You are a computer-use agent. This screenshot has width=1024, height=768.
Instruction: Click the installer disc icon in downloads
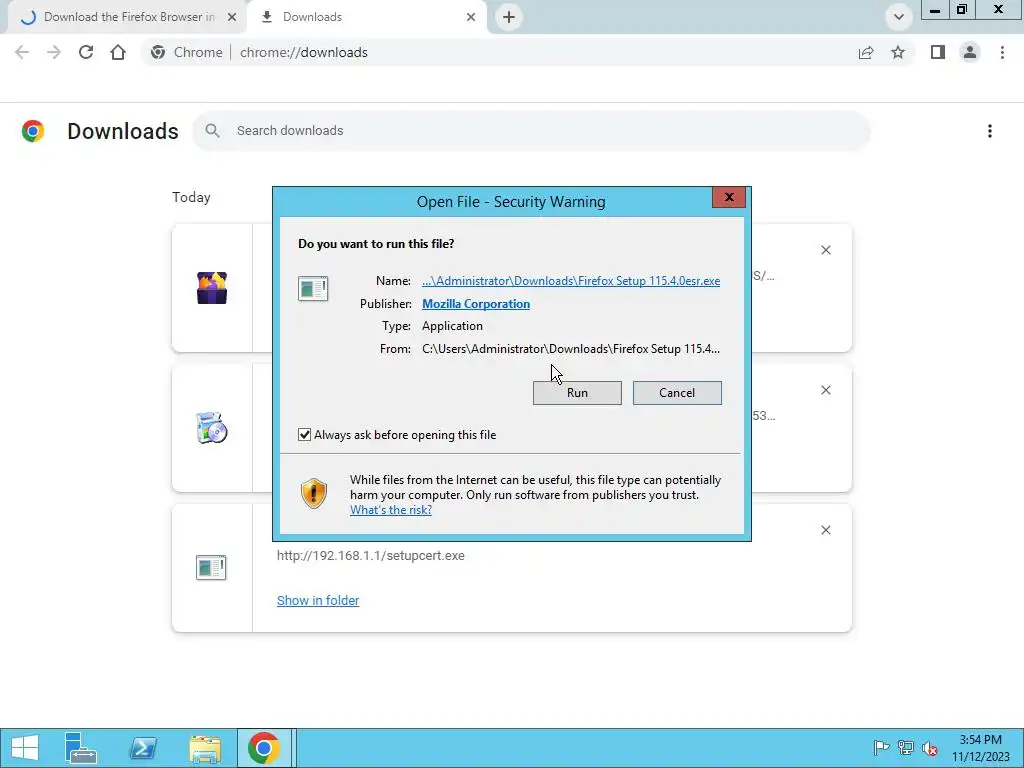coord(212,428)
